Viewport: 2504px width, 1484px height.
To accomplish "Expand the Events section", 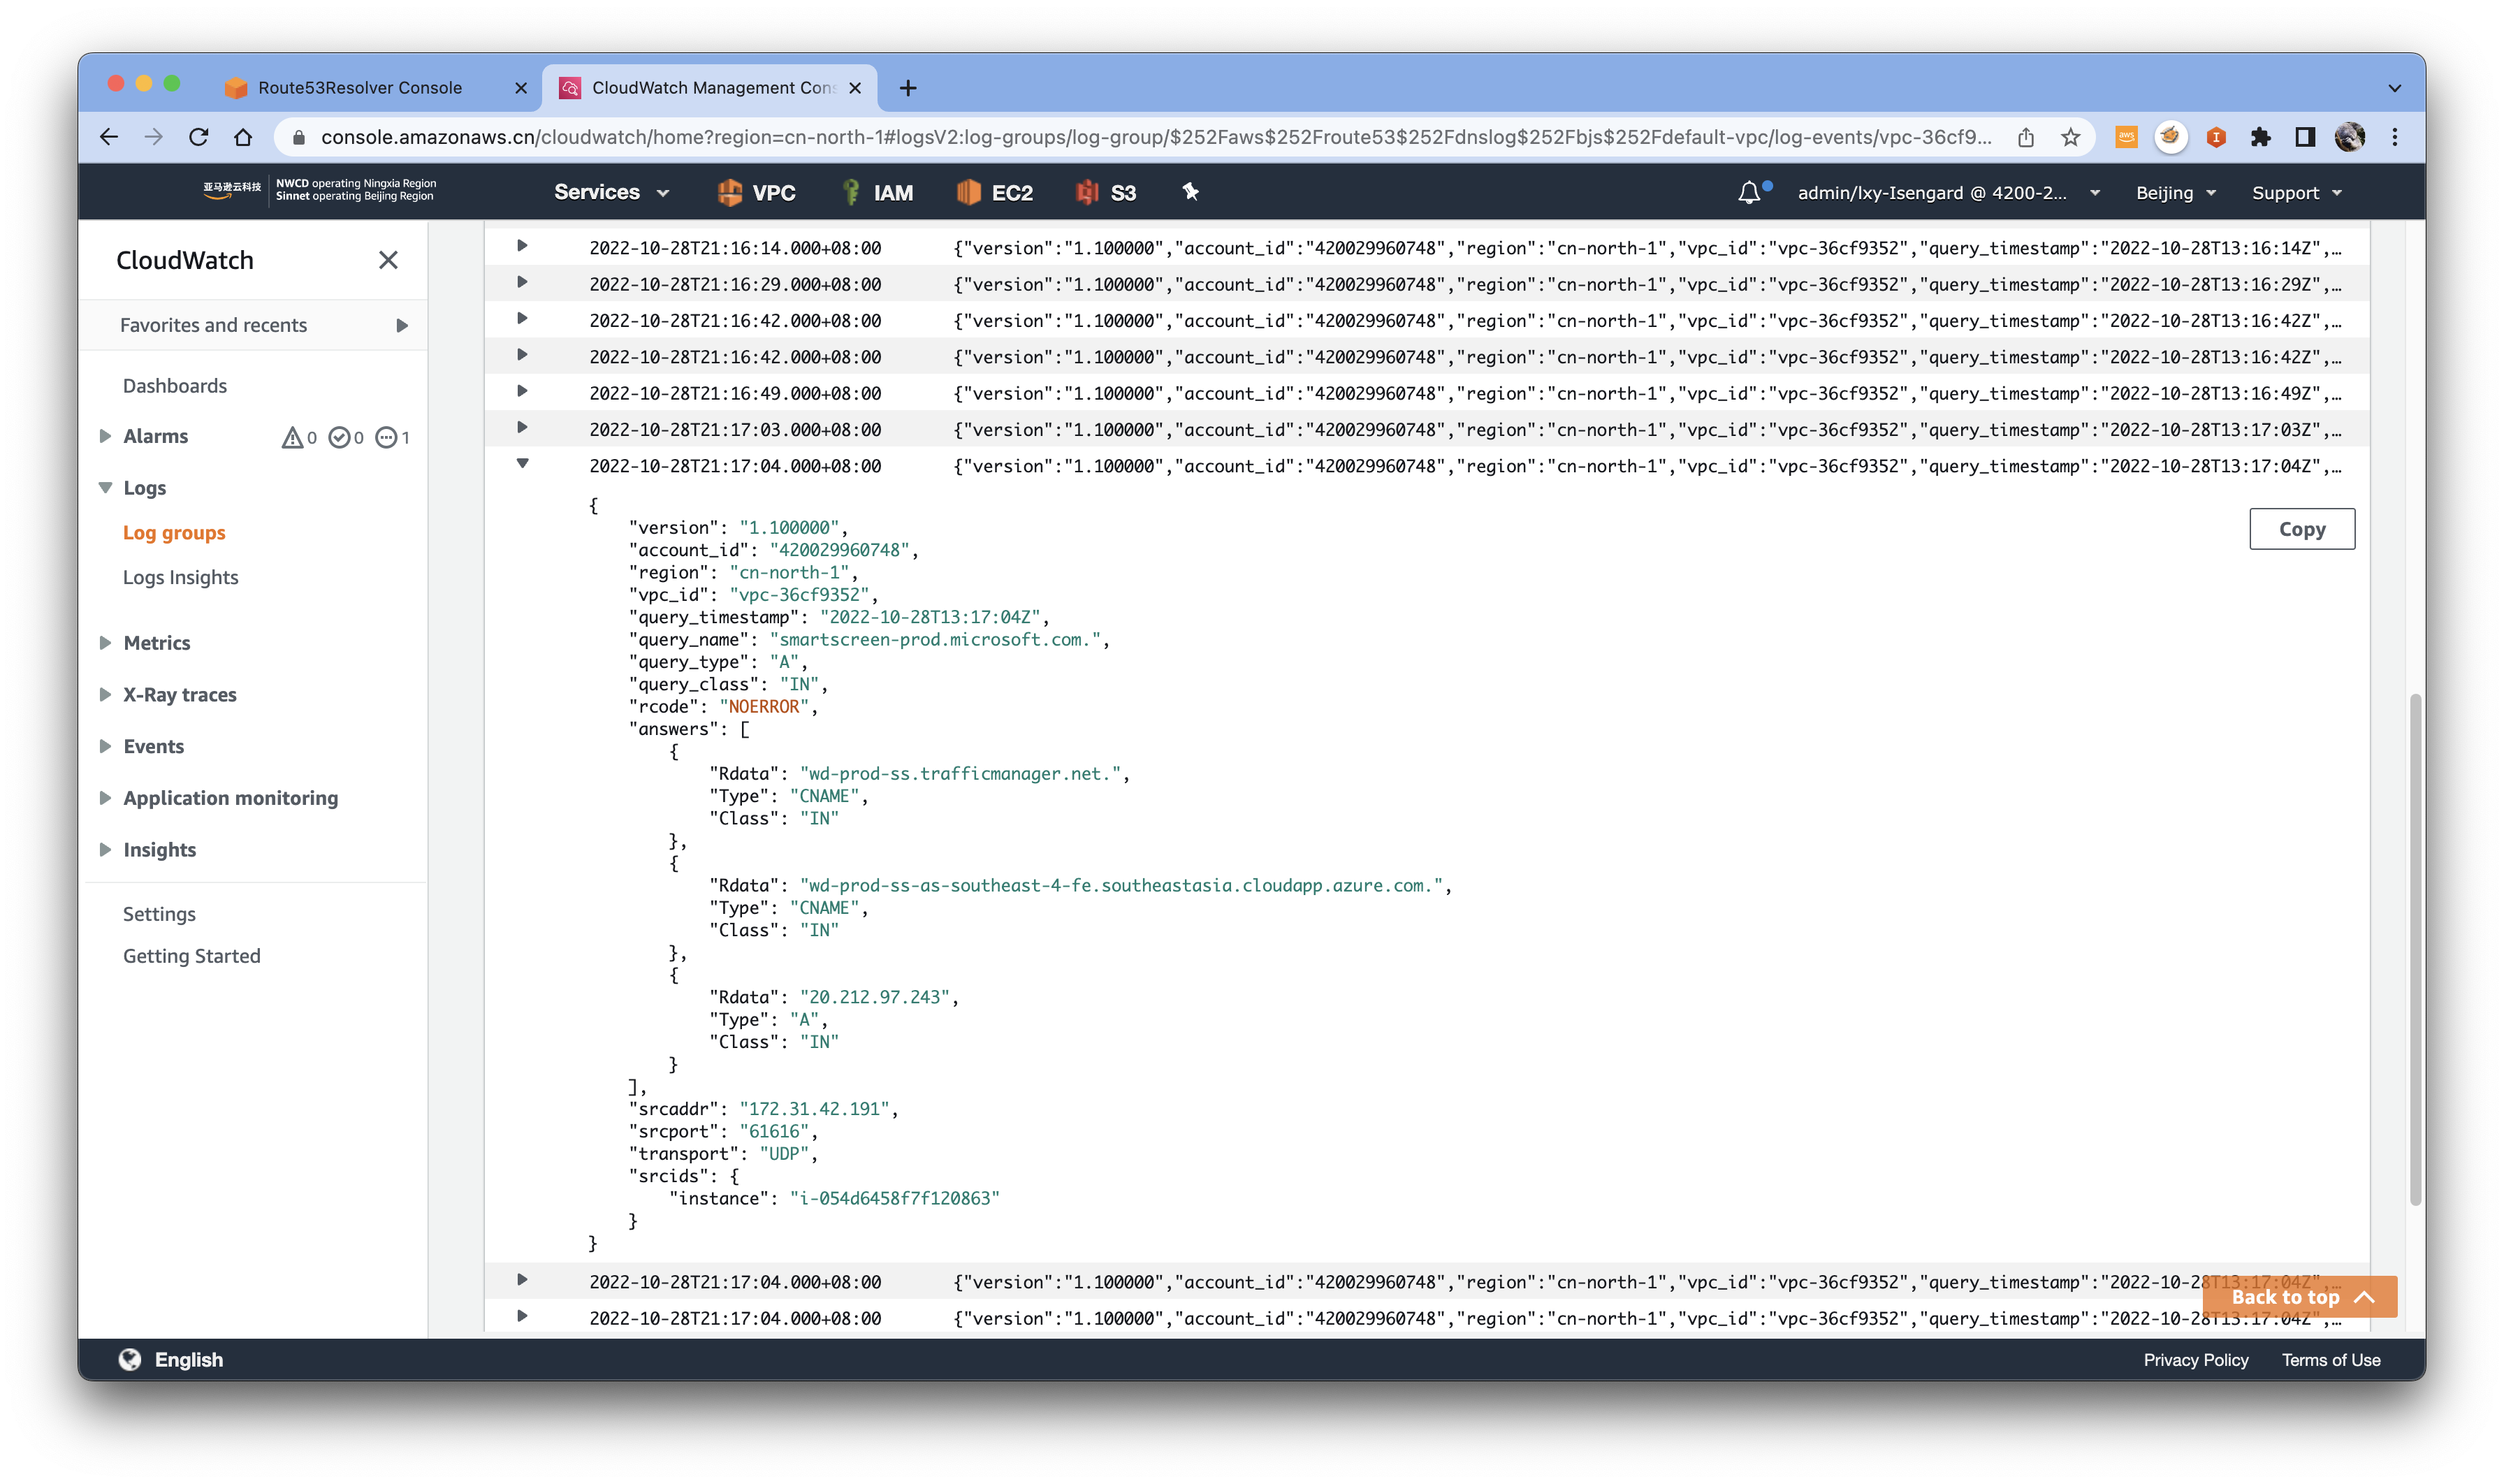I will [105, 746].
